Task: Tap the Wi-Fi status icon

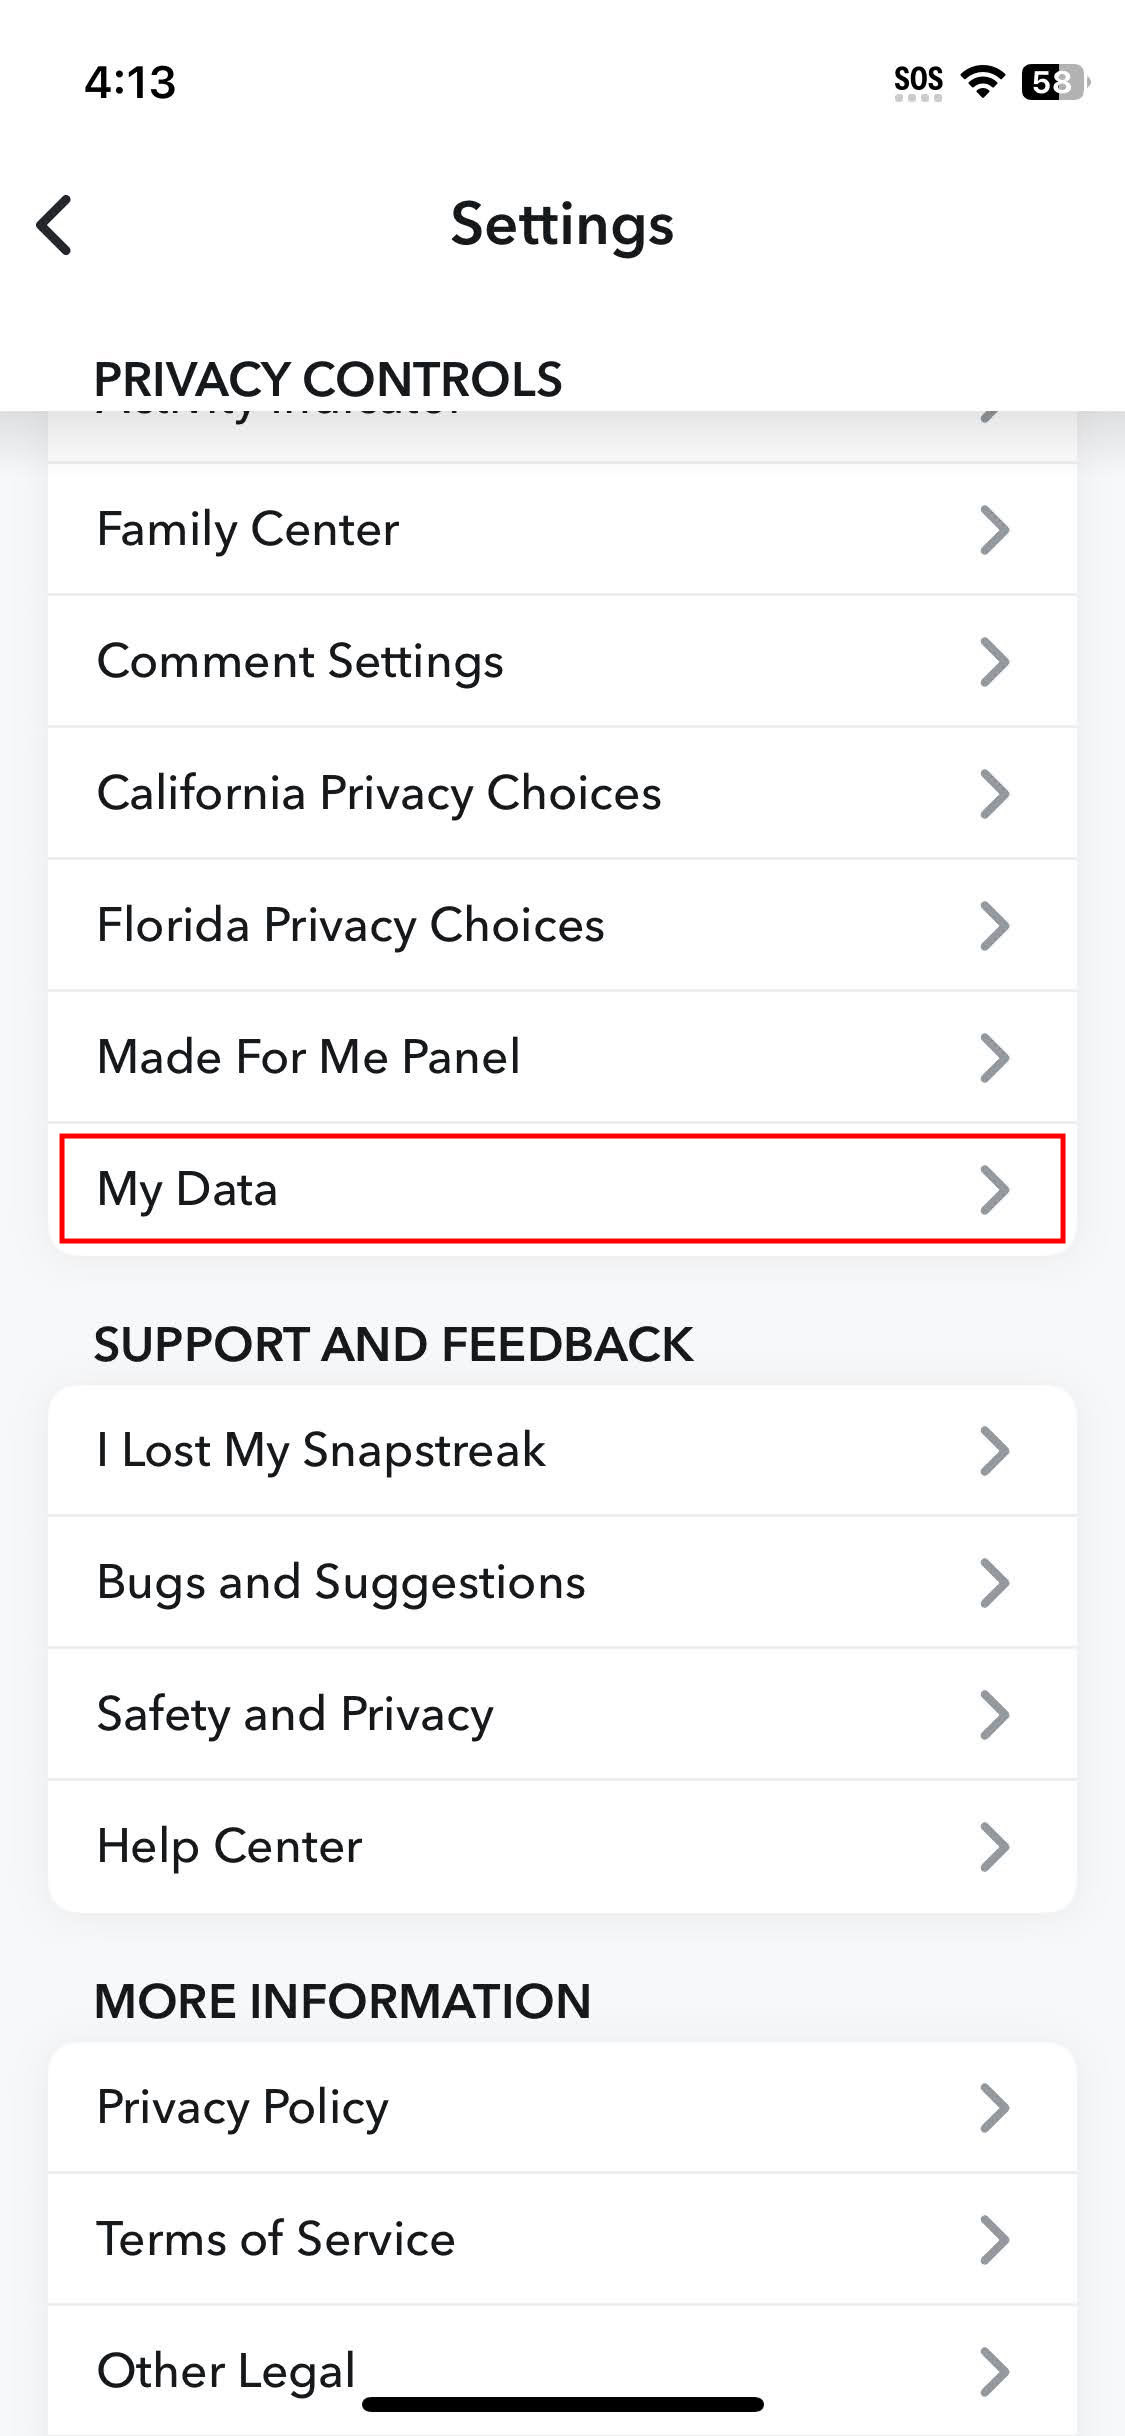Action: [982, 82]
